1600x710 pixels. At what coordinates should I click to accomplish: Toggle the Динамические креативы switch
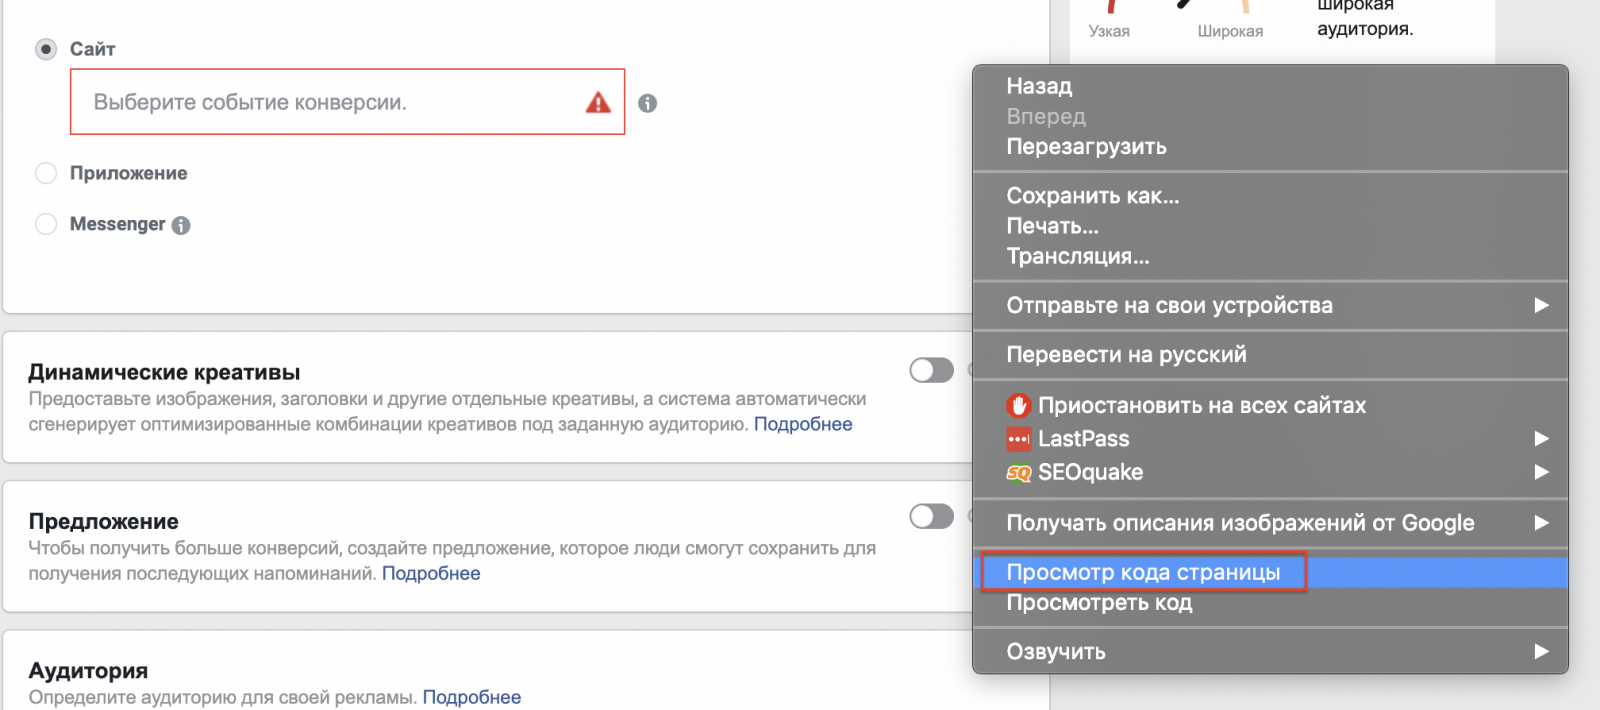(x=931, y=370)
